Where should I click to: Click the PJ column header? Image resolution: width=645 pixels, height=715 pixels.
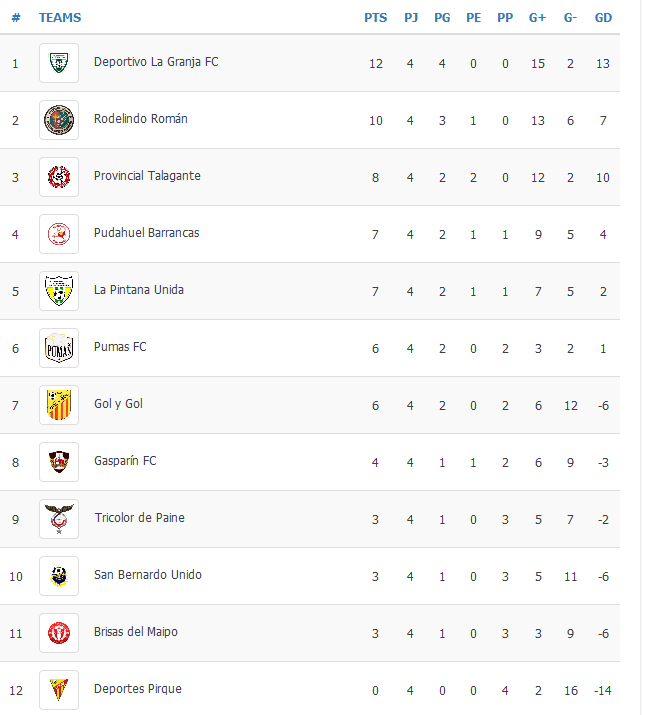(x=411, y=18)
